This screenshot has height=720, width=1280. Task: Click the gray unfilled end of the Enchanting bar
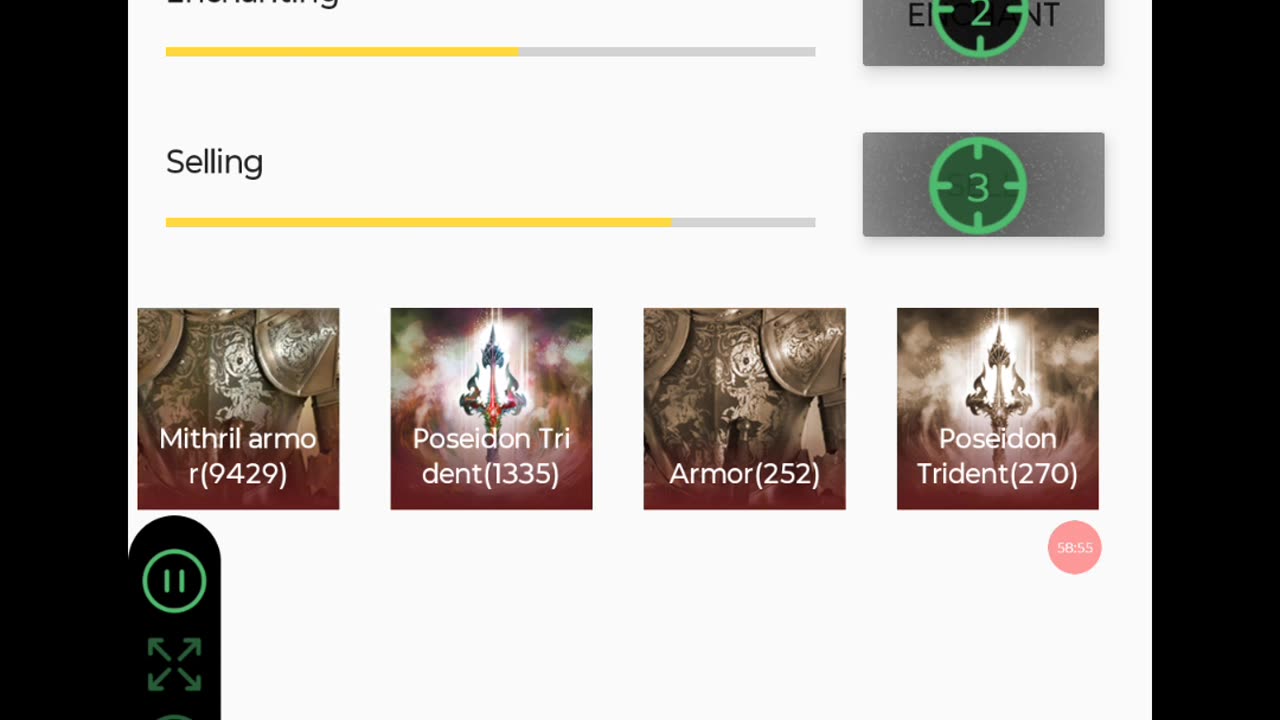click(667, 52)
